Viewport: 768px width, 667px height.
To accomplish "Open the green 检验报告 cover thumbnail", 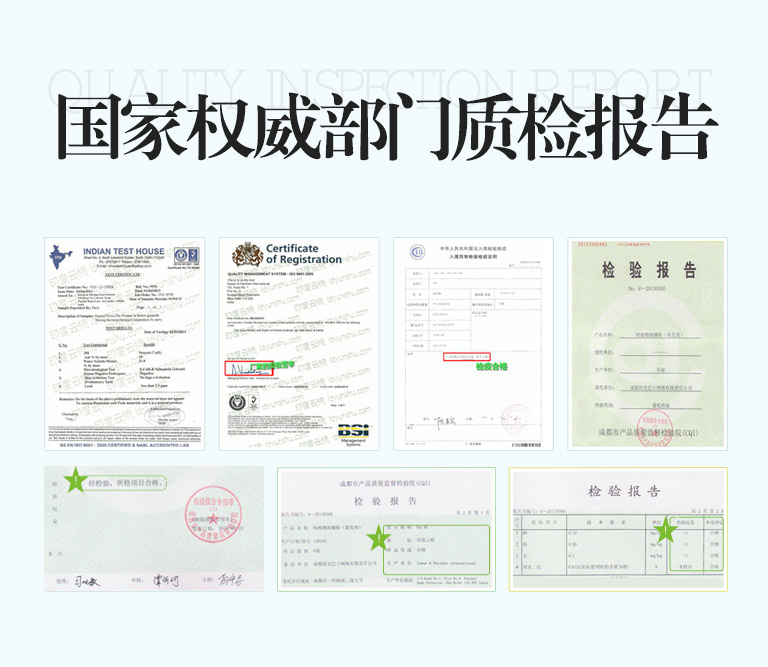I will (648, 344).
